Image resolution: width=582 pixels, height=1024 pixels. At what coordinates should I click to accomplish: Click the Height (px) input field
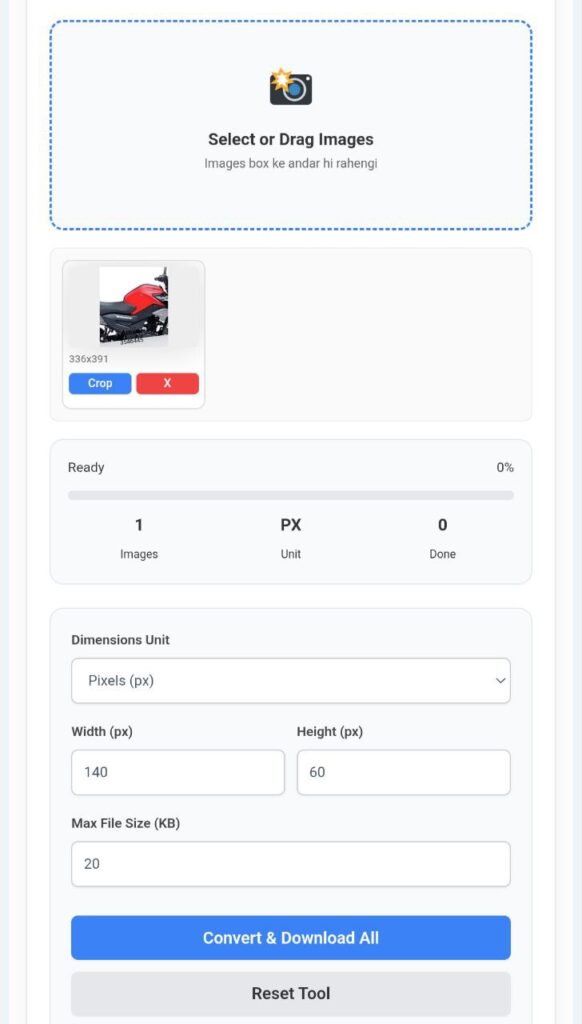click(x=403, y=772)
